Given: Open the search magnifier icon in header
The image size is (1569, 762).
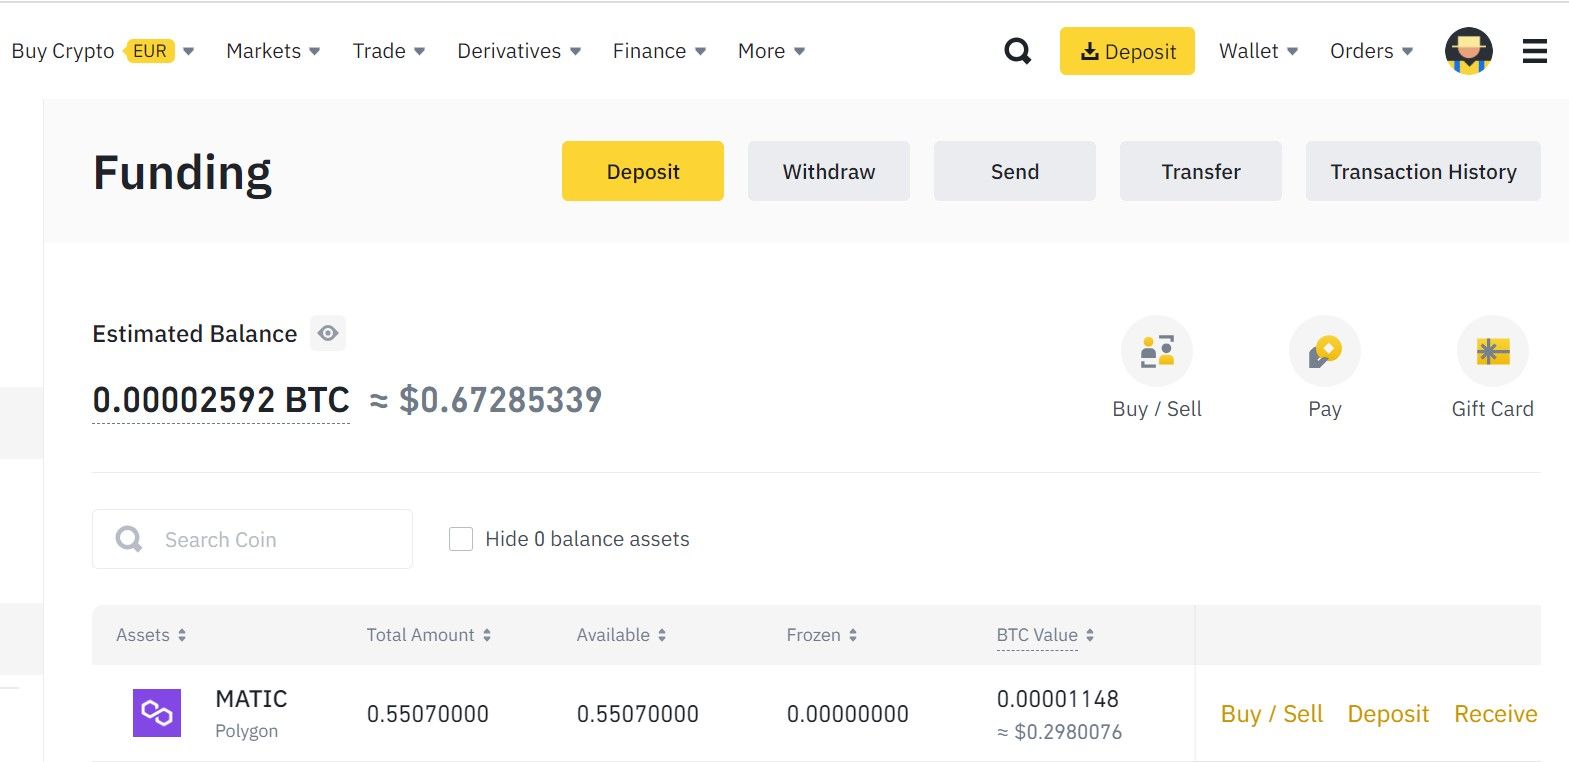Looking at the screenshot, I should (x=1017, y=51).
